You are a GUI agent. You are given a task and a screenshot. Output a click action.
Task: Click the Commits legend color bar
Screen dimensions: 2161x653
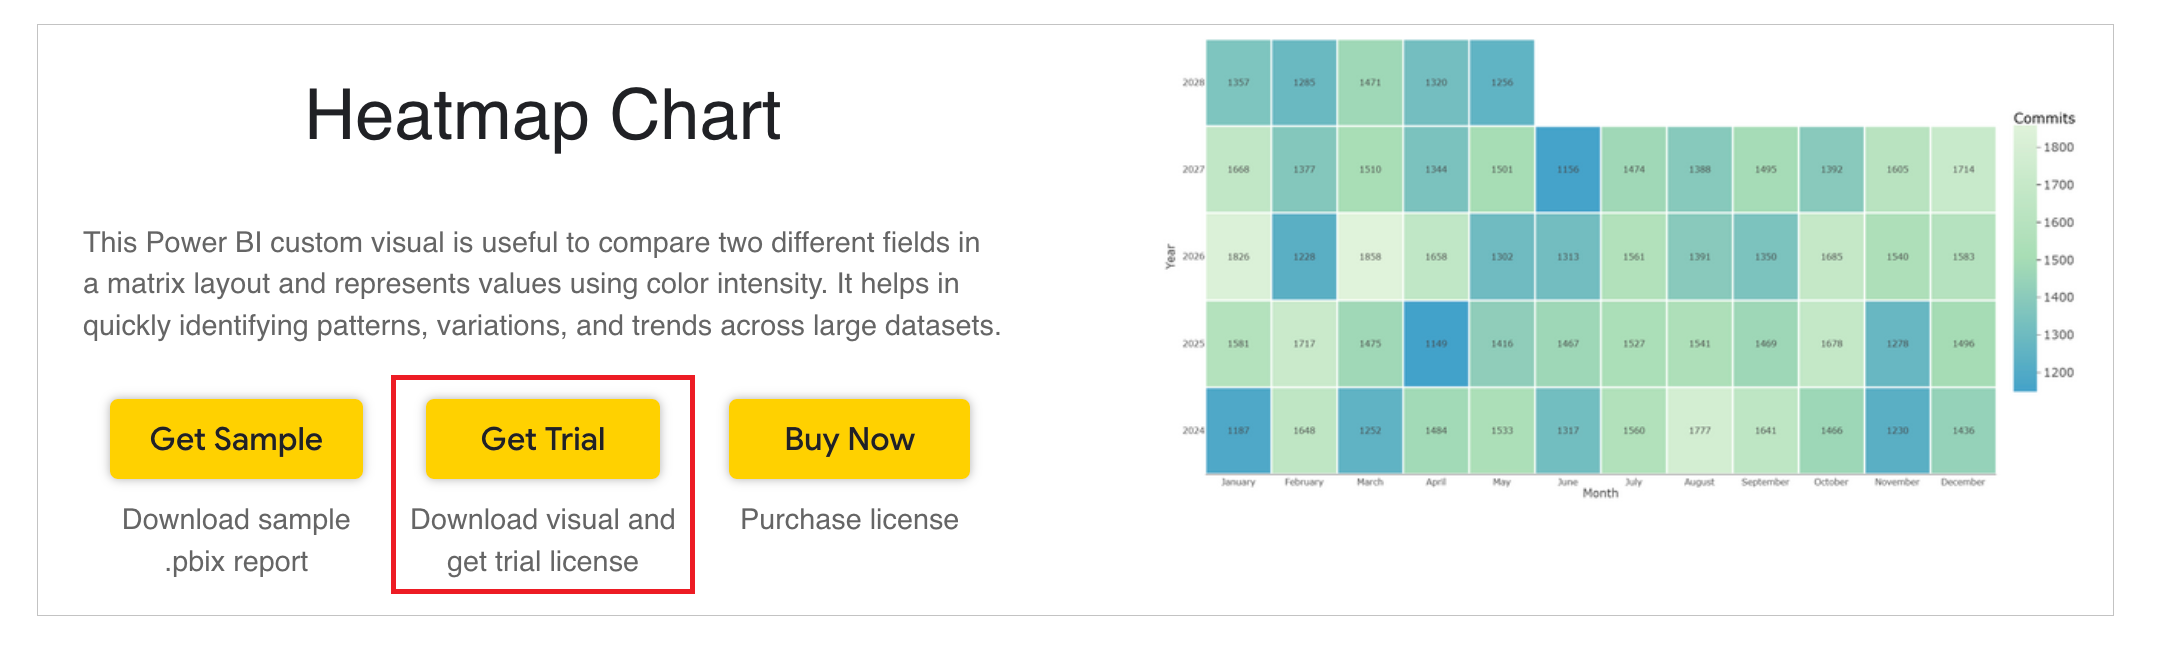click(2024, 260)
